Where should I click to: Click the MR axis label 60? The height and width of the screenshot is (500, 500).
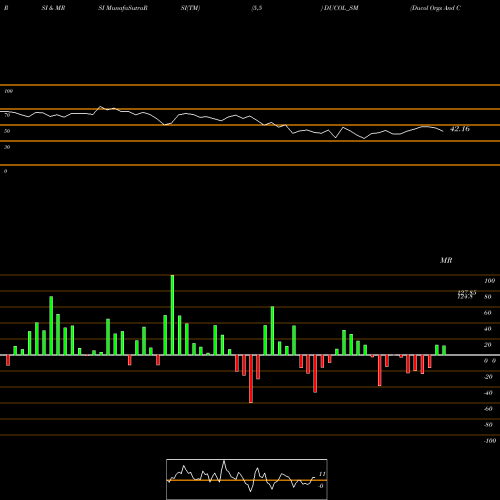click(x=487, y=313)
